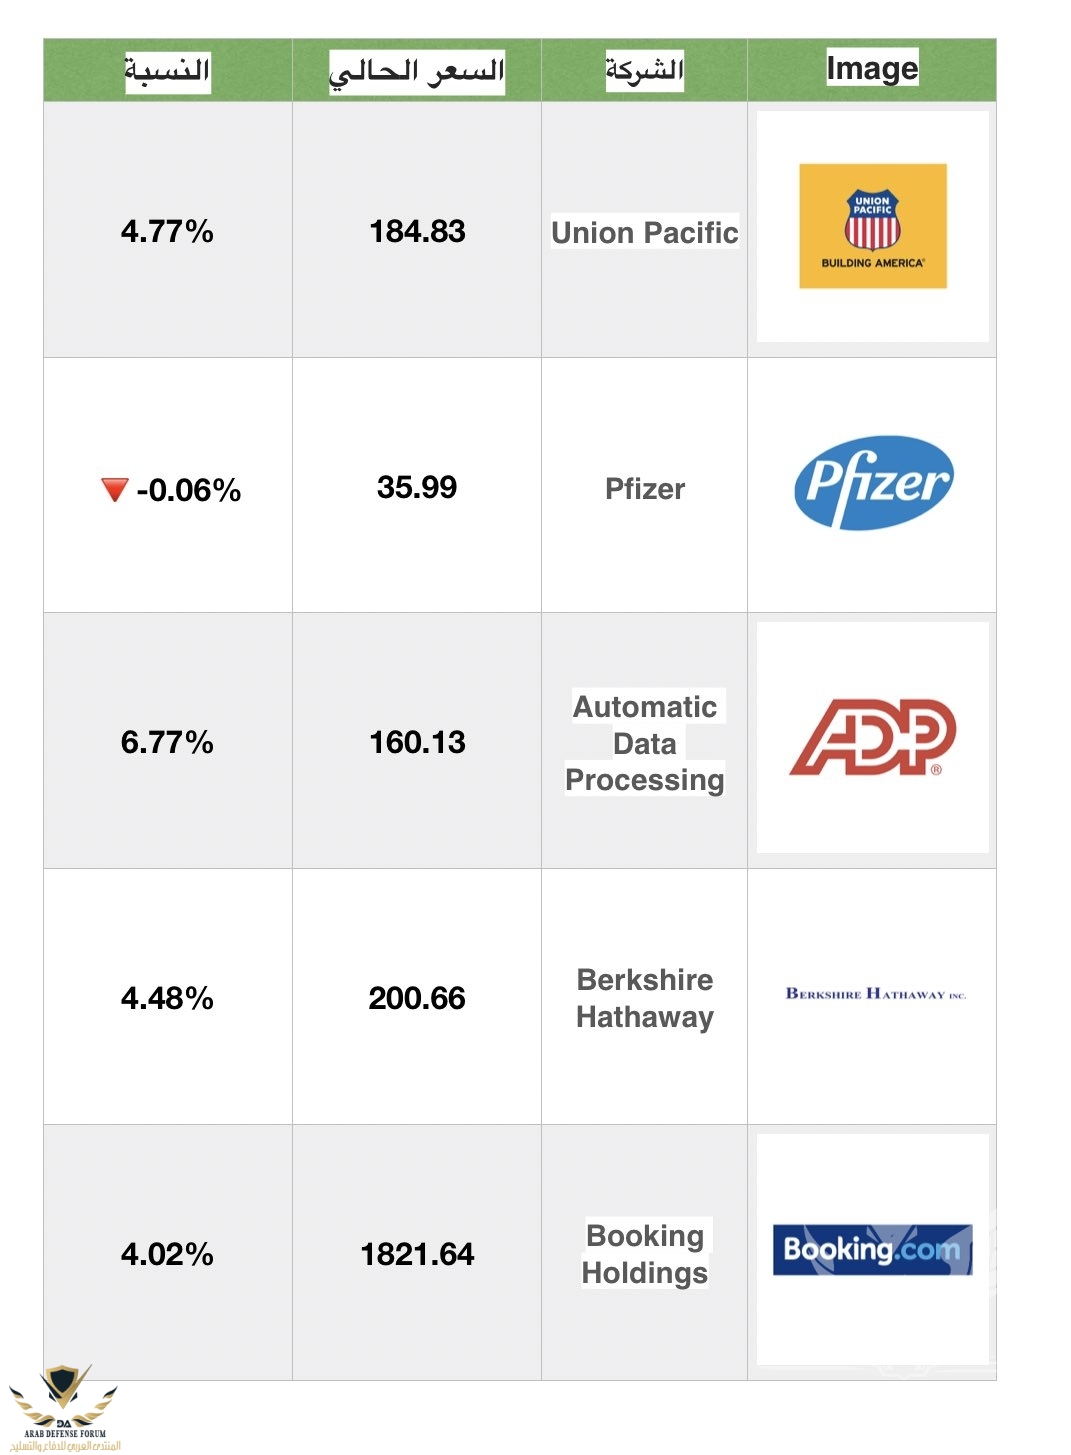Viewport: 1071px width, 1455px height.
Task: Click the Pfizer company name
Action: point(645,489)
